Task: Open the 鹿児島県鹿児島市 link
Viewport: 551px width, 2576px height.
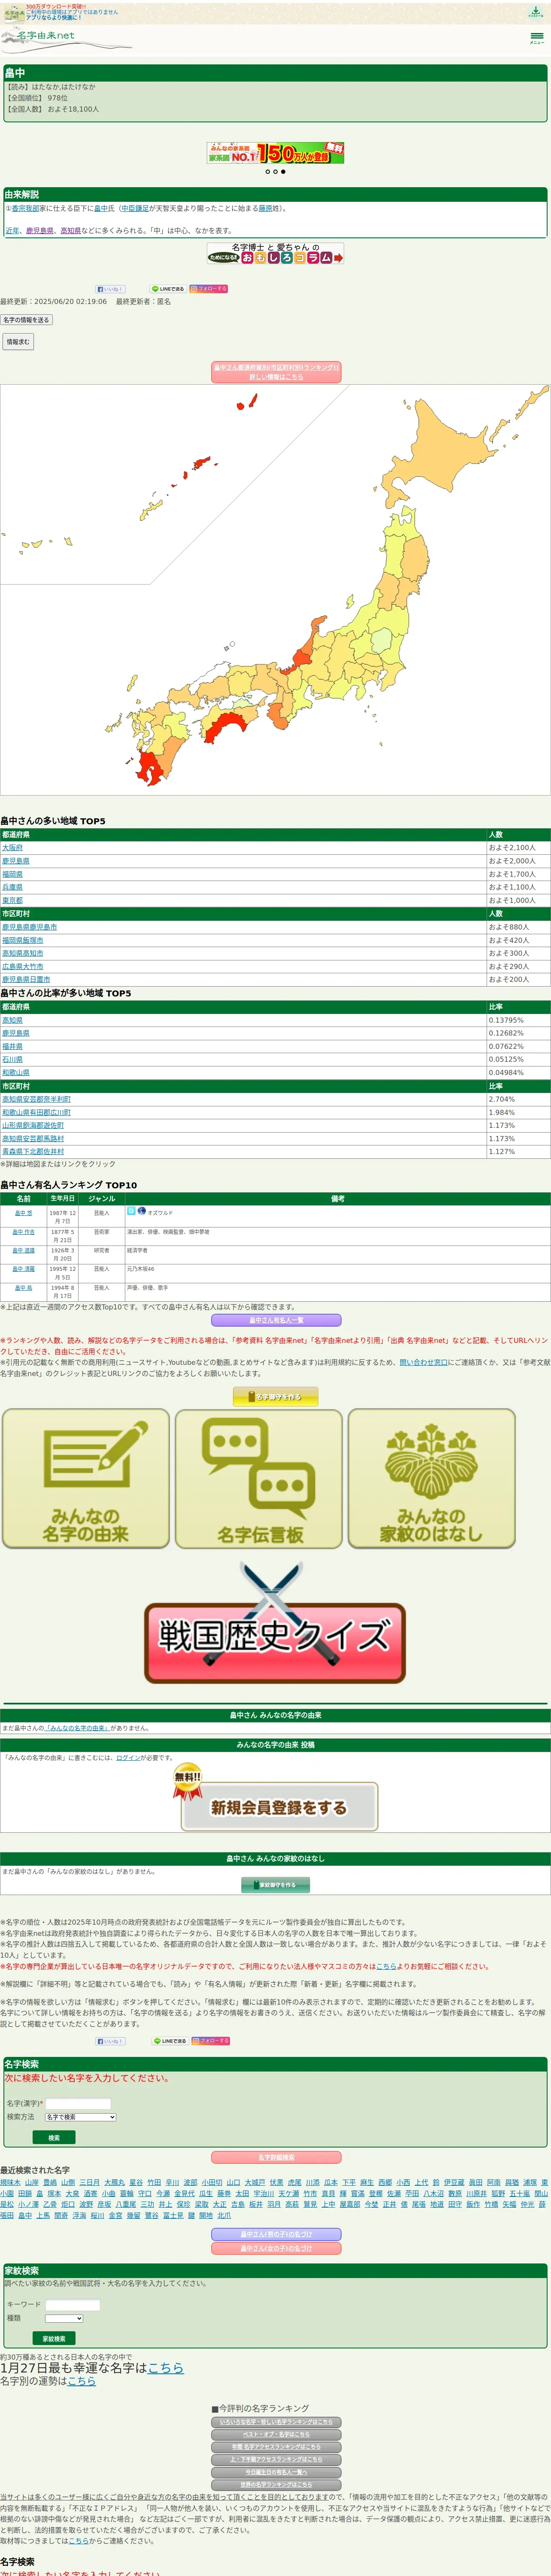Action: point(29,927)
